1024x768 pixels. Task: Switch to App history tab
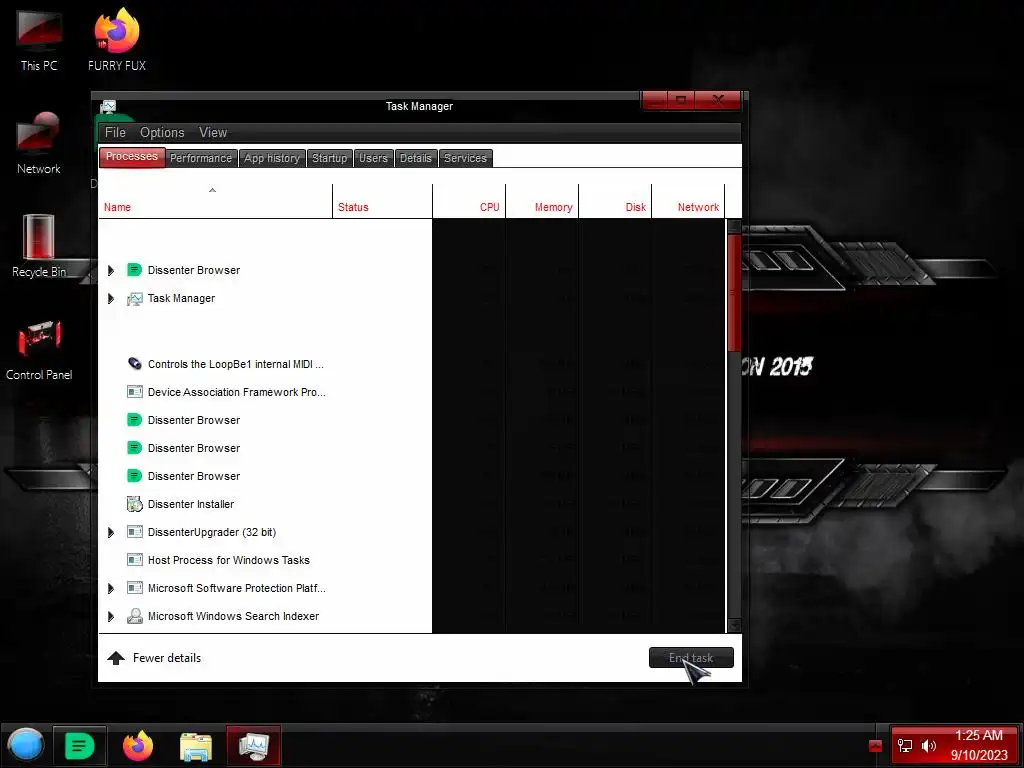(x=272, y=158)
